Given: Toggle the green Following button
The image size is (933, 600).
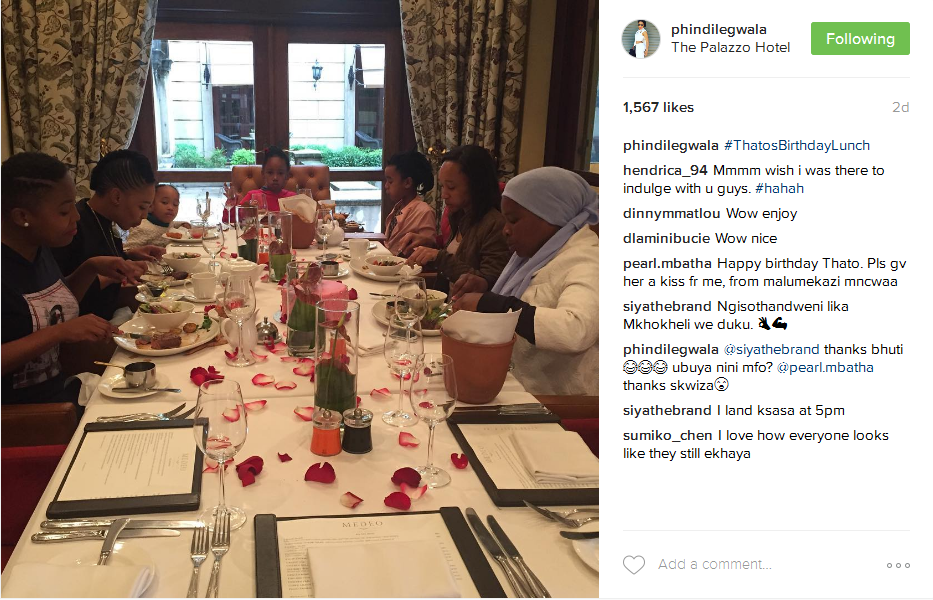Looking at the screenshot, I should 860,39.
